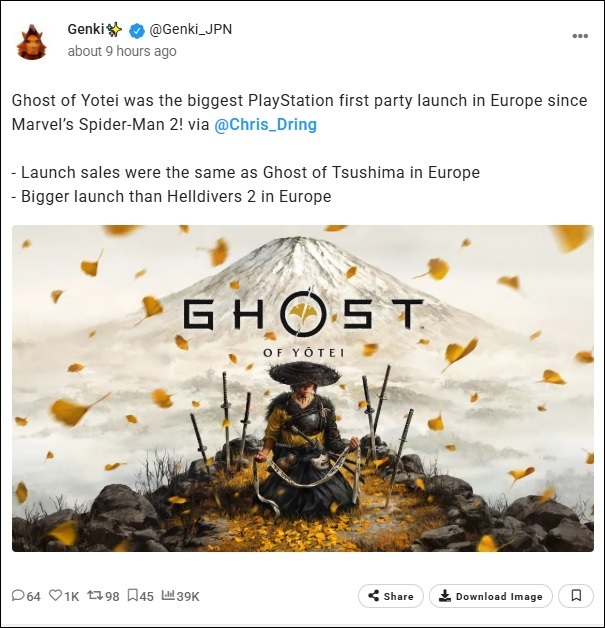Click Genki's profile avatar picture

[32, 42]
